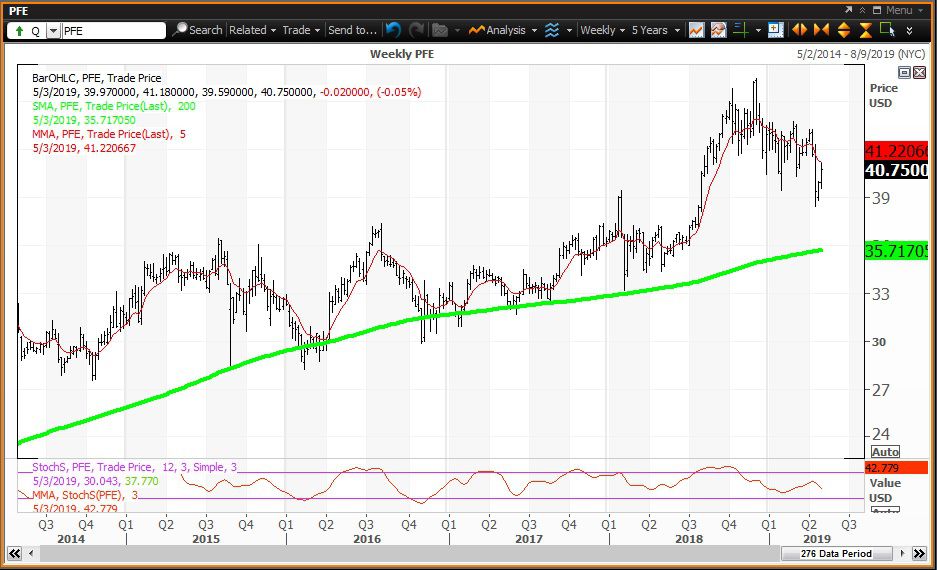Click the compress horizontally orange arrows icon
937x570 pixels.
(822, 30)
